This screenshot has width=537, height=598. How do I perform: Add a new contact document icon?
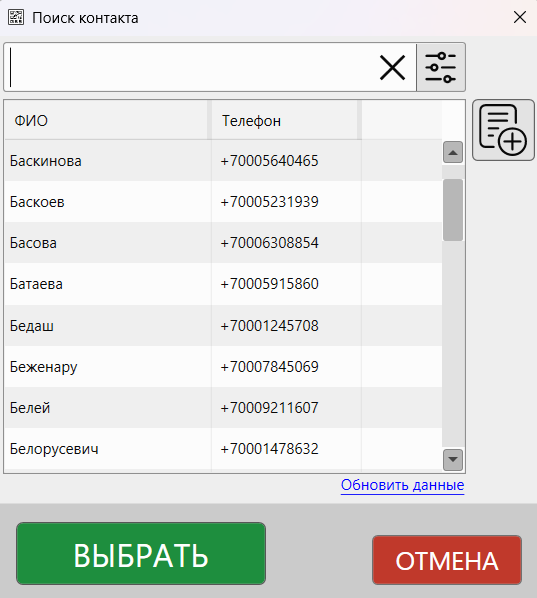pyautogui.click(x=503, y=130)
